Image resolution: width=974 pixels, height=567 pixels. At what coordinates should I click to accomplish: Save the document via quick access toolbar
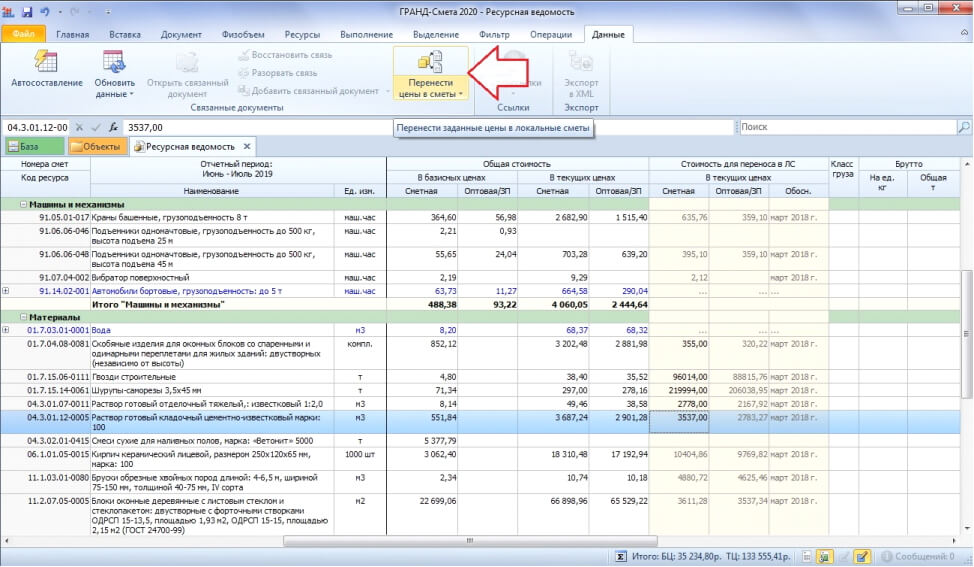point(27,12)
